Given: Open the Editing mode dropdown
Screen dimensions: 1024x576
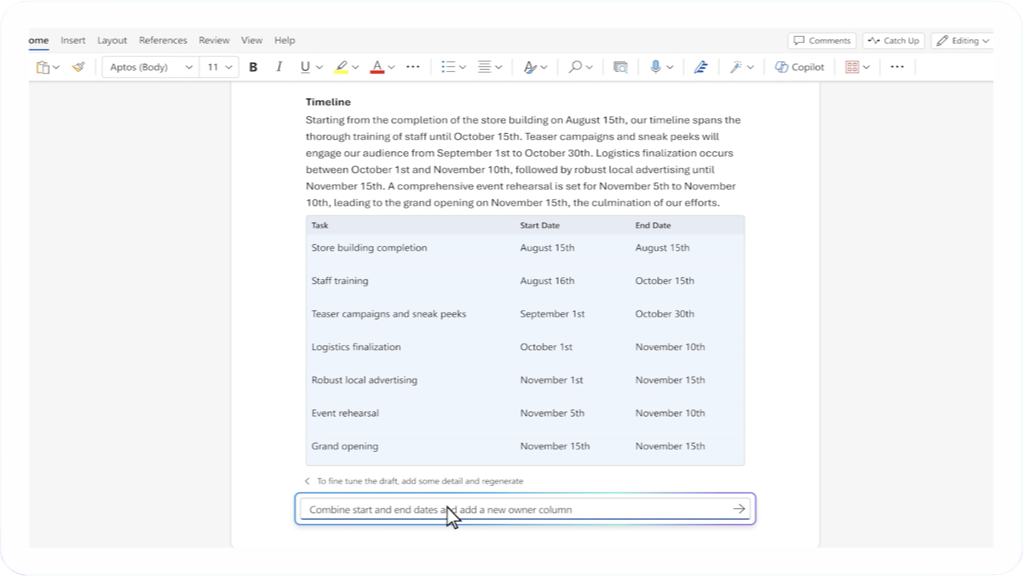Looking at the screenshot, I should coord(963,40).
